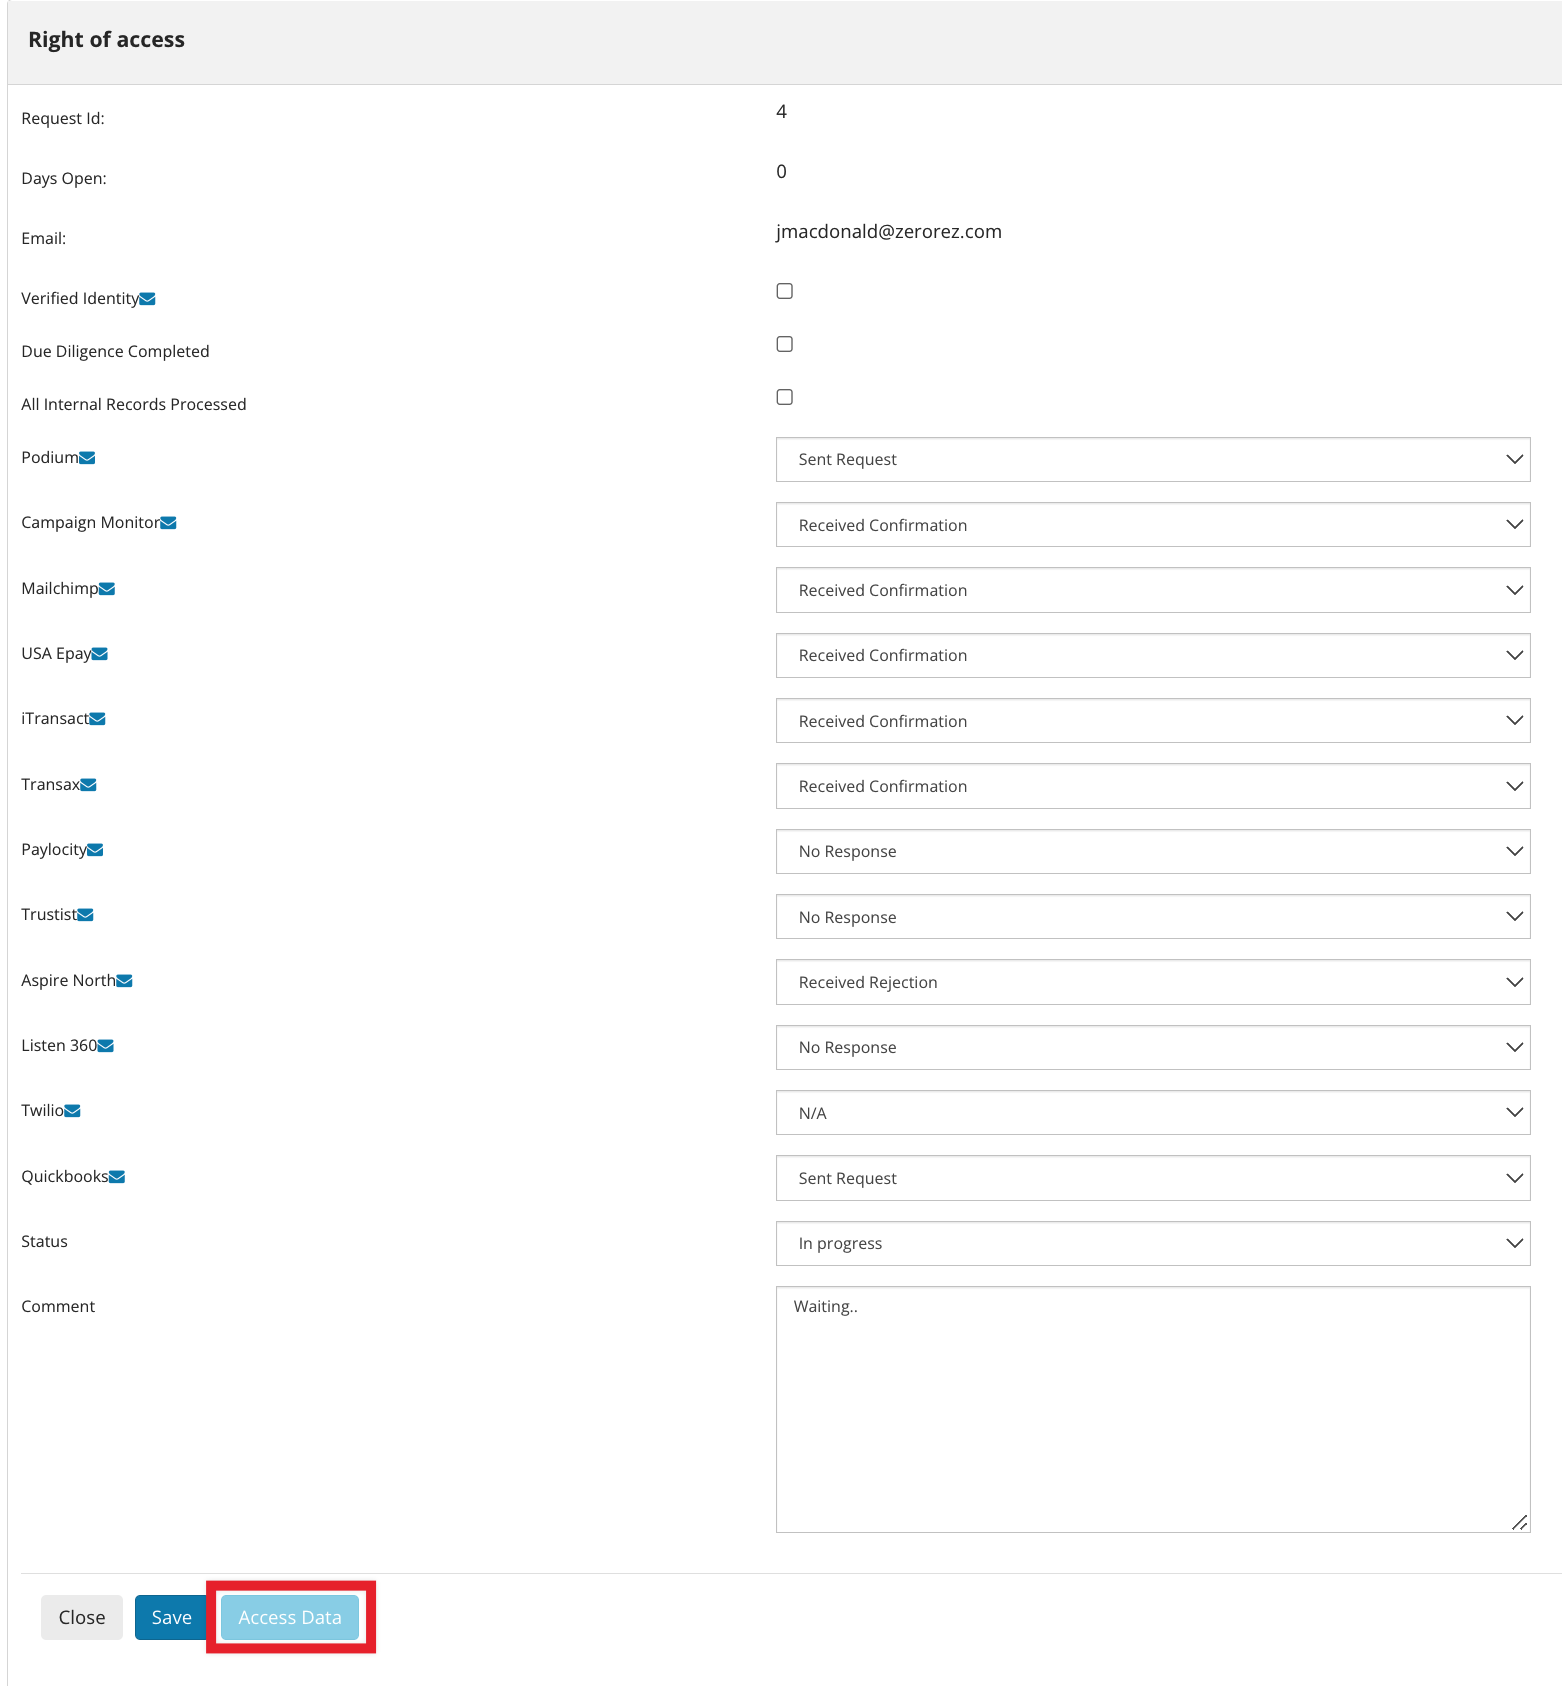Open the Listen 360 status dropdown
Image resolution: width=1562 pixels, height=1686 pixels.
click(1153, 1047)
